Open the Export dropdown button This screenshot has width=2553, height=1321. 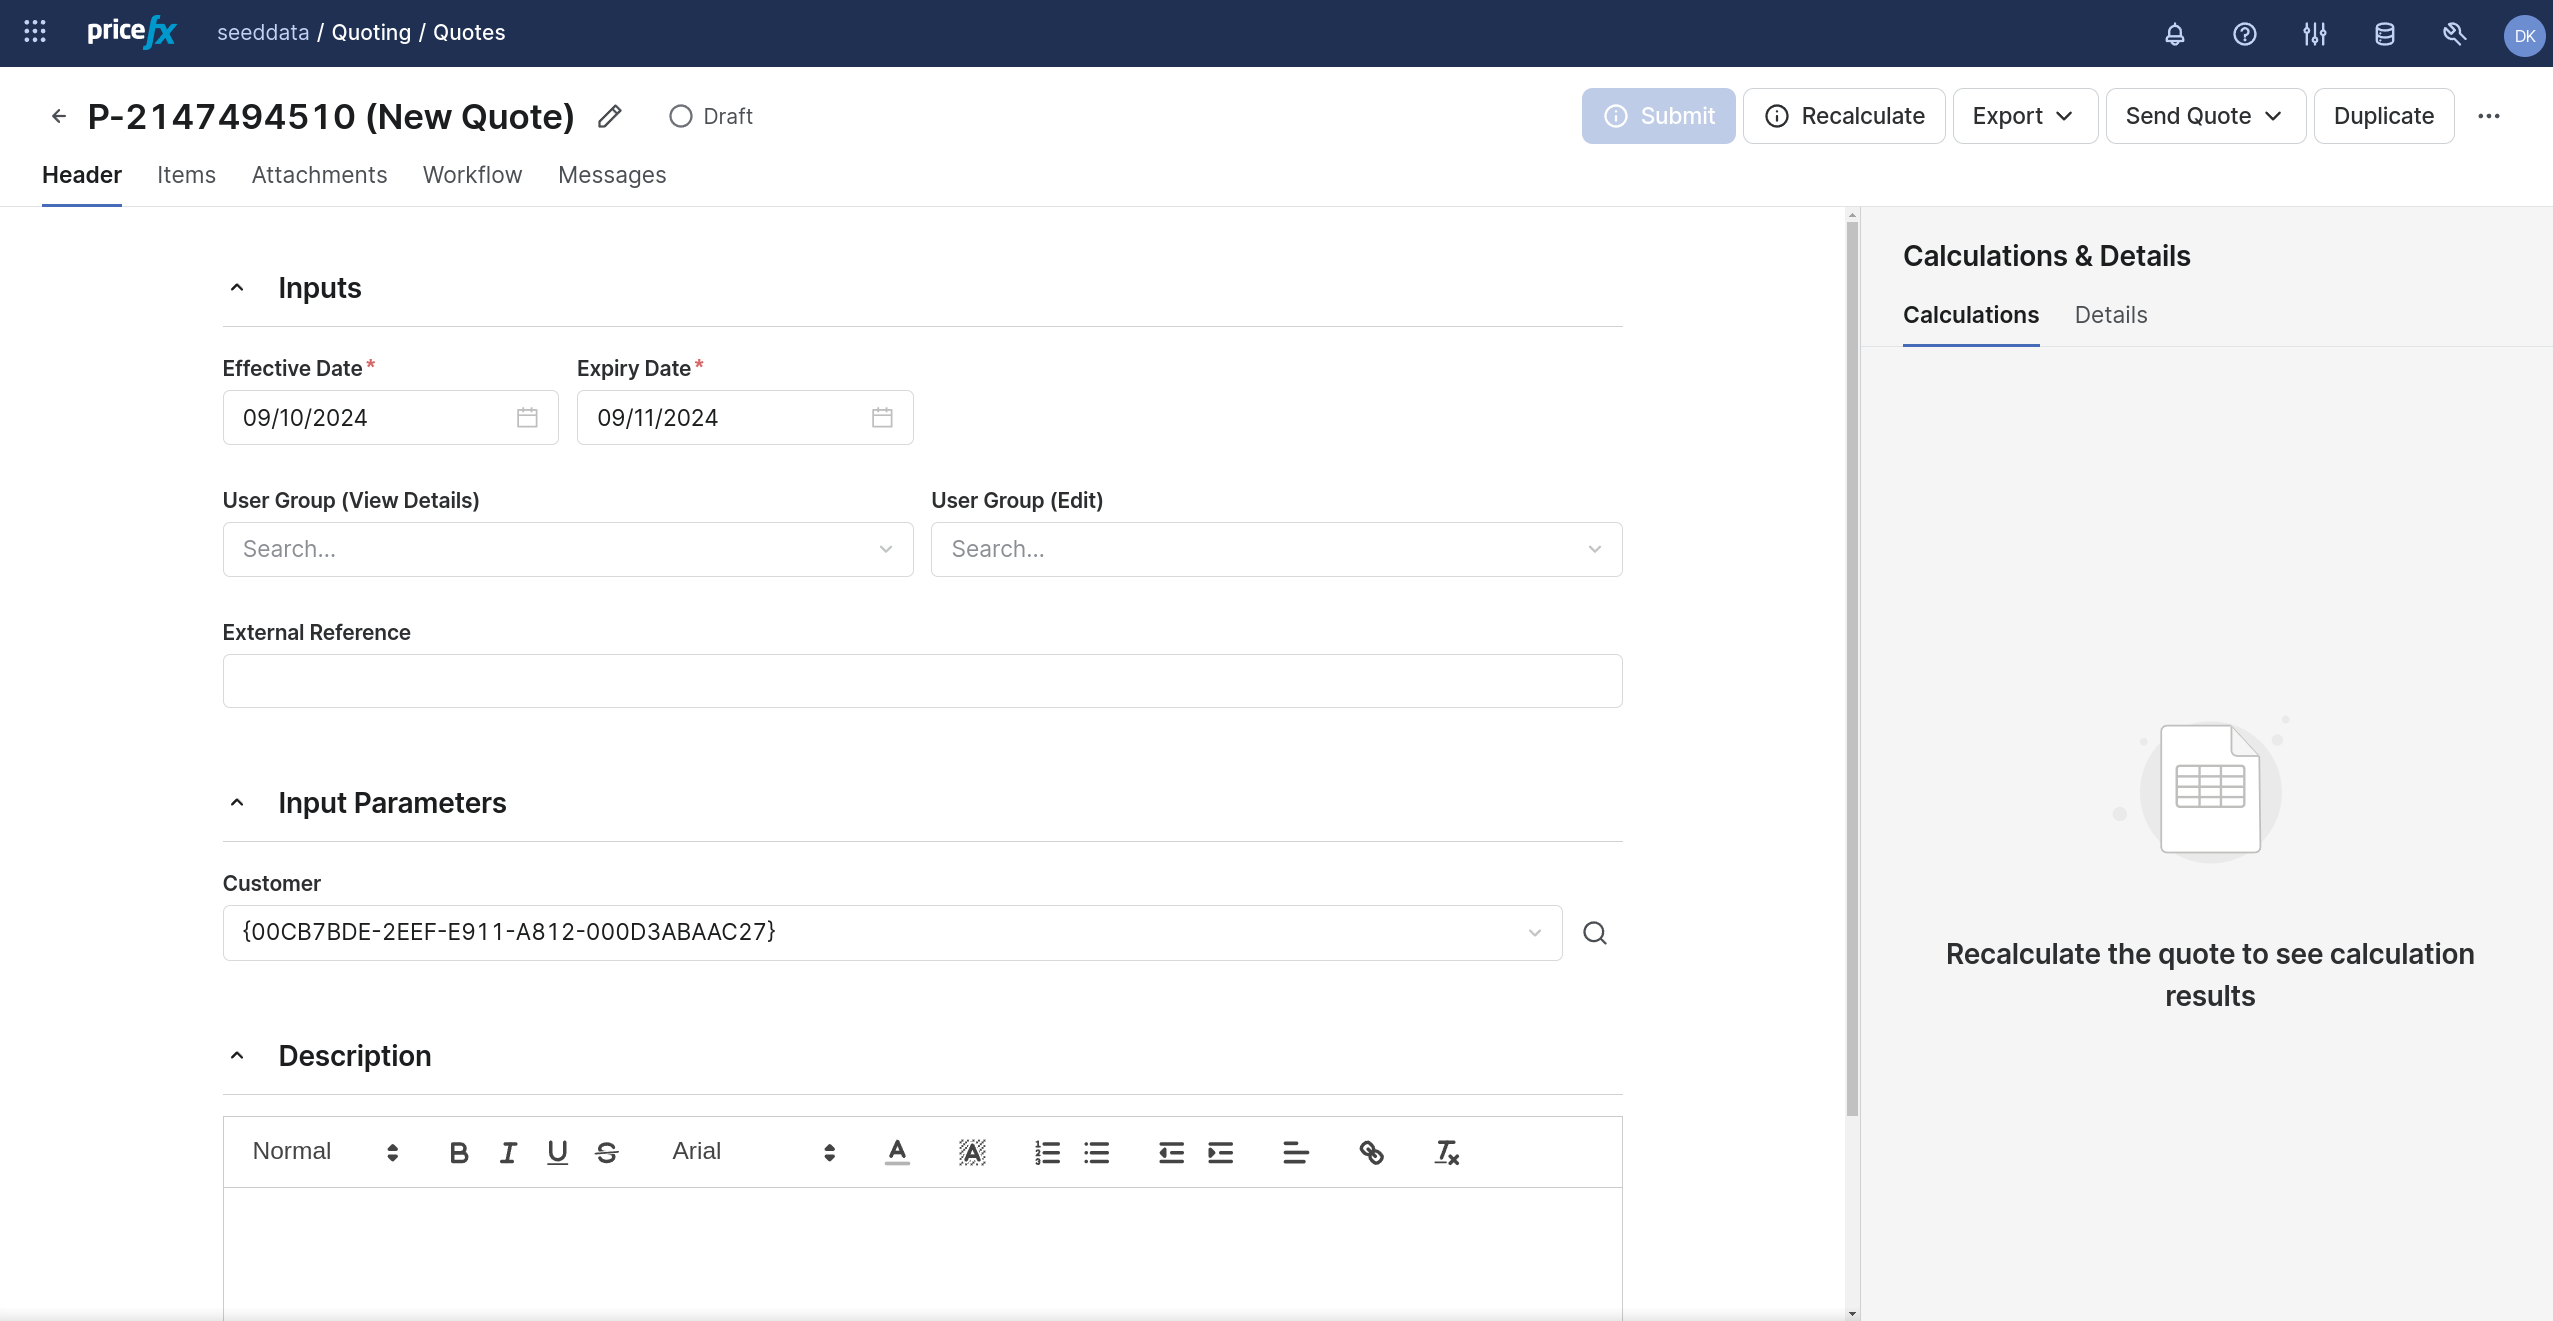click(x=2024, y=116)
